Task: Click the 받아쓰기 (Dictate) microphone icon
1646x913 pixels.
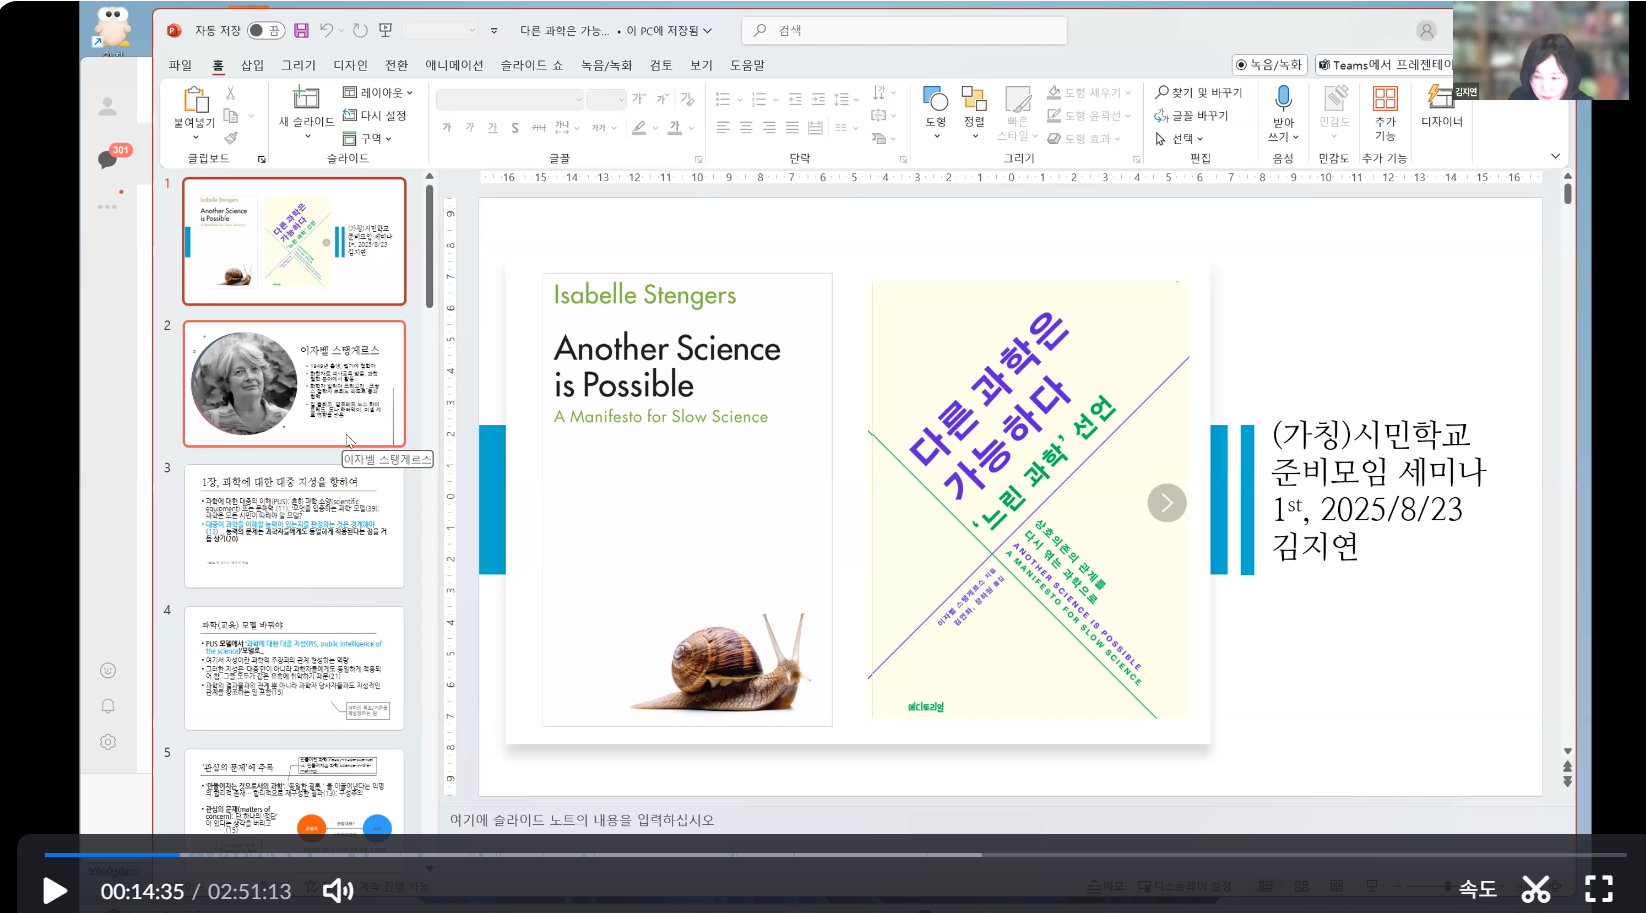Action: click(1283, 98)
